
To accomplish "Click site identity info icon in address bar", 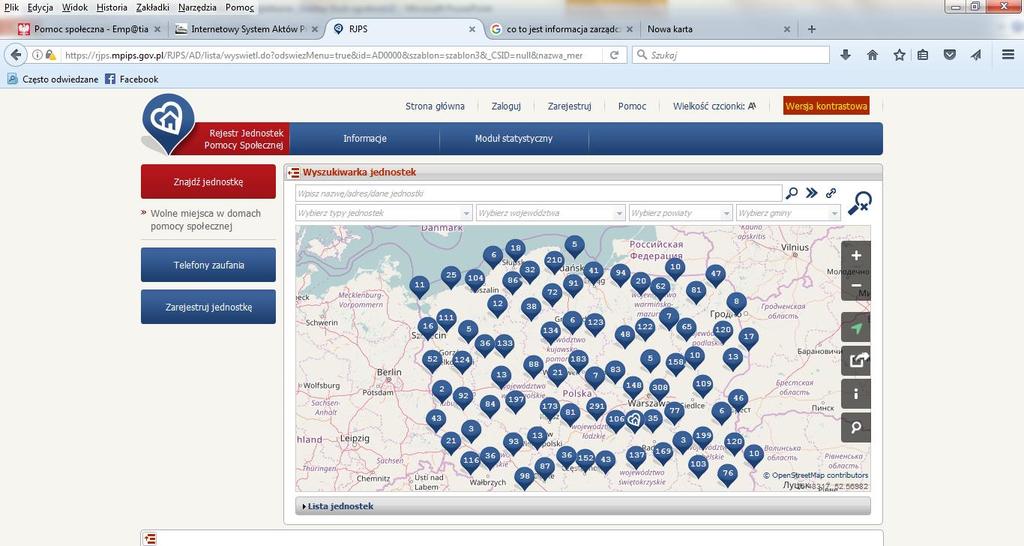I will [x=38, y=56].
